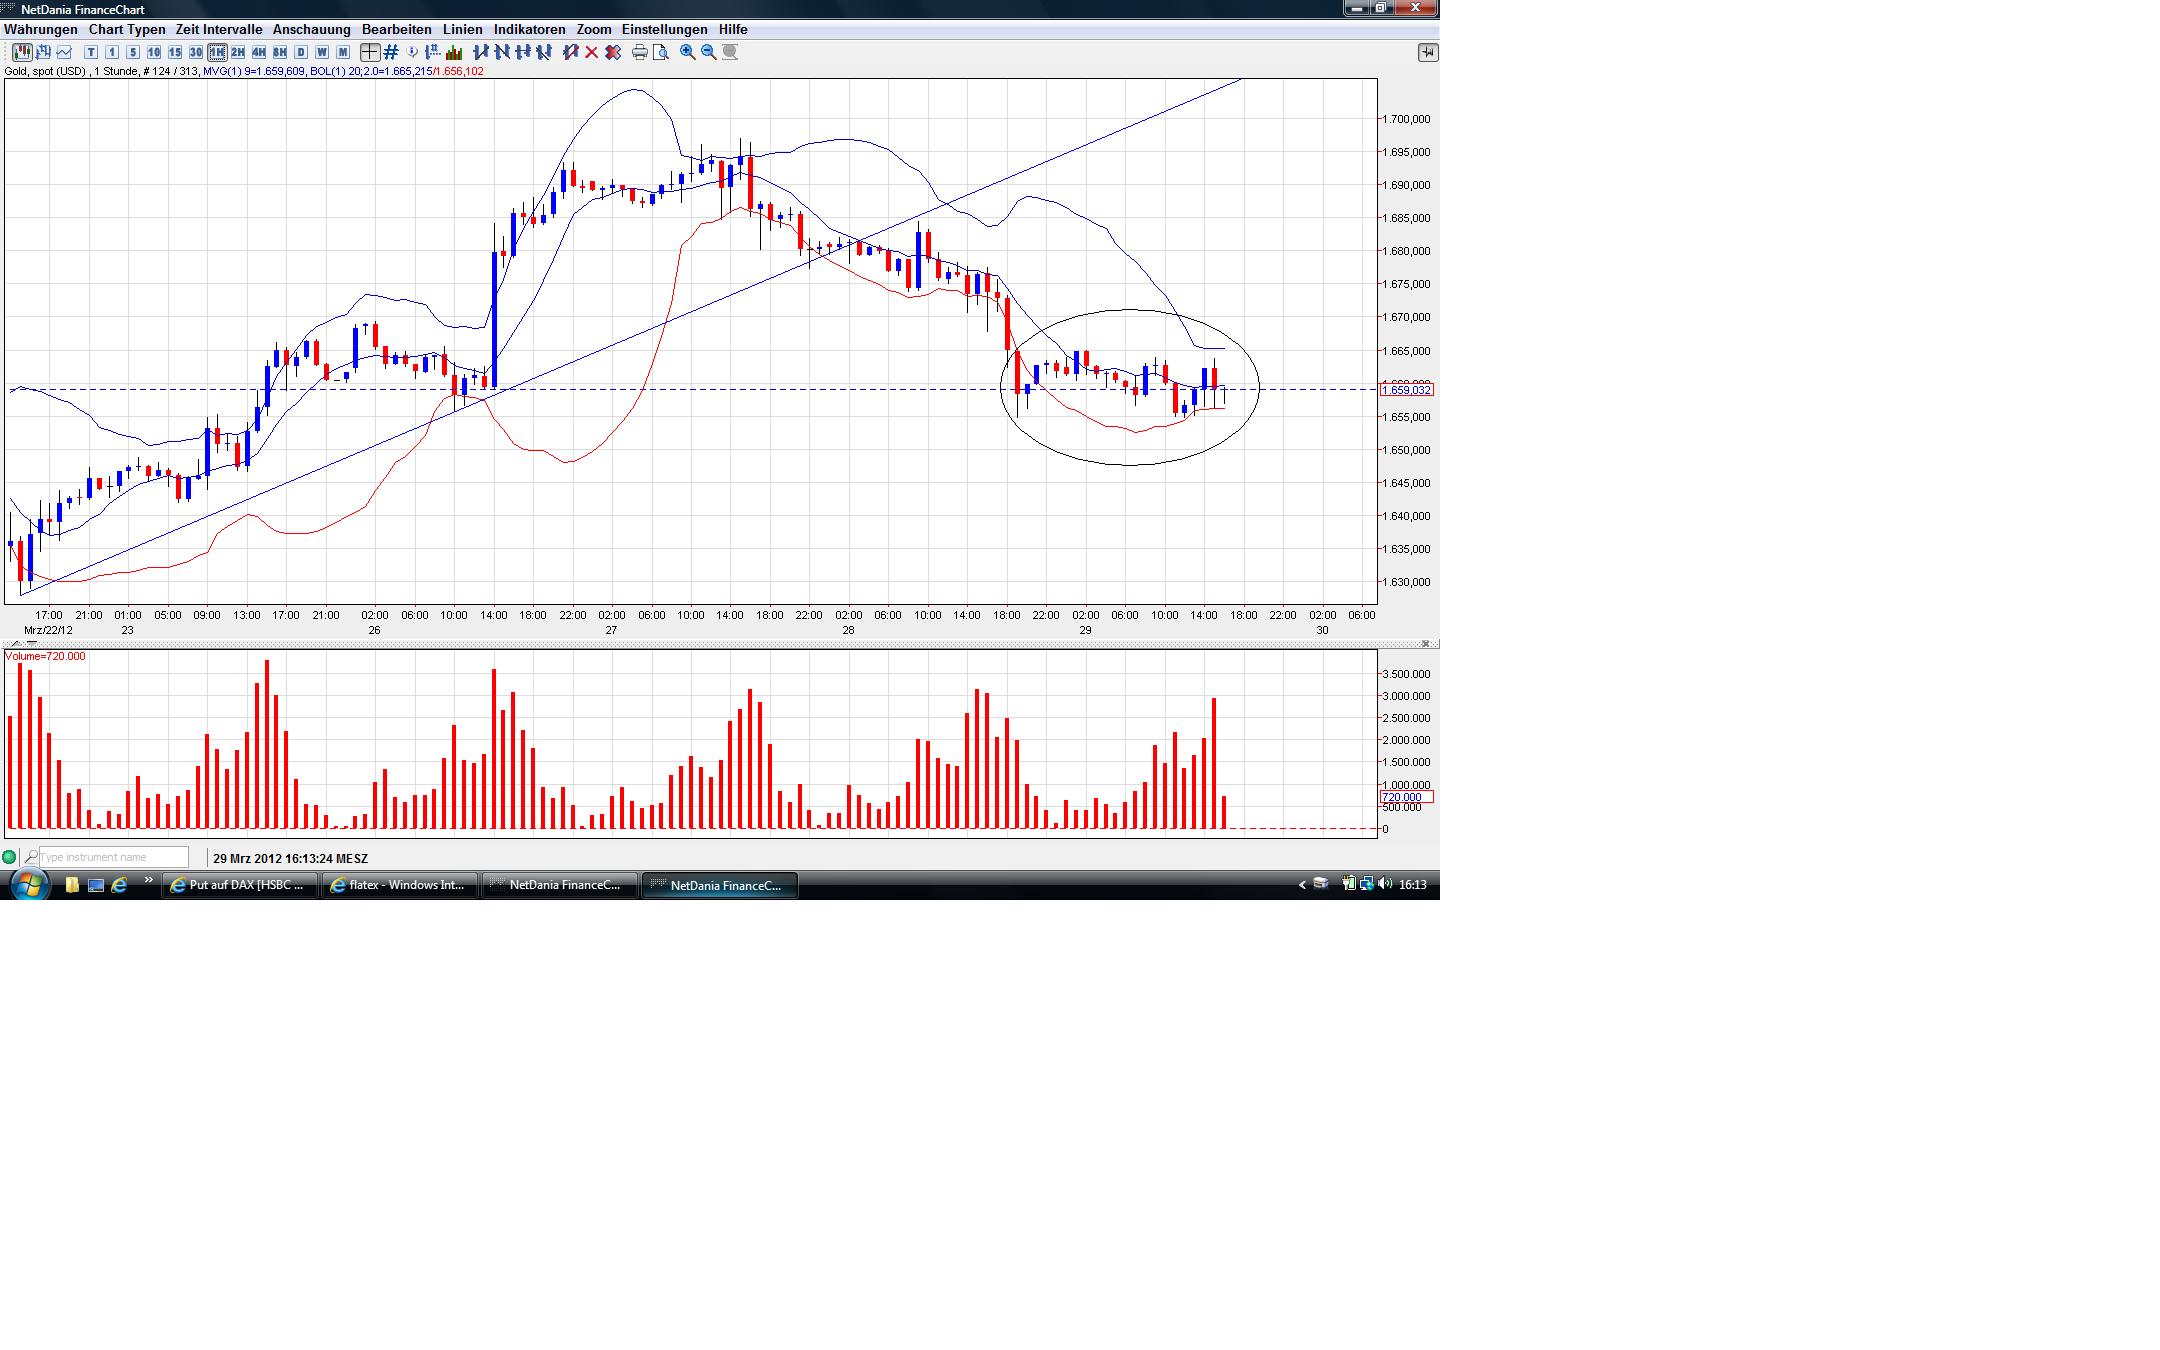Viewport: 2160px width, 1350px height.
Task: Switch to the line chart icon
Action: (x=65, y=52)
